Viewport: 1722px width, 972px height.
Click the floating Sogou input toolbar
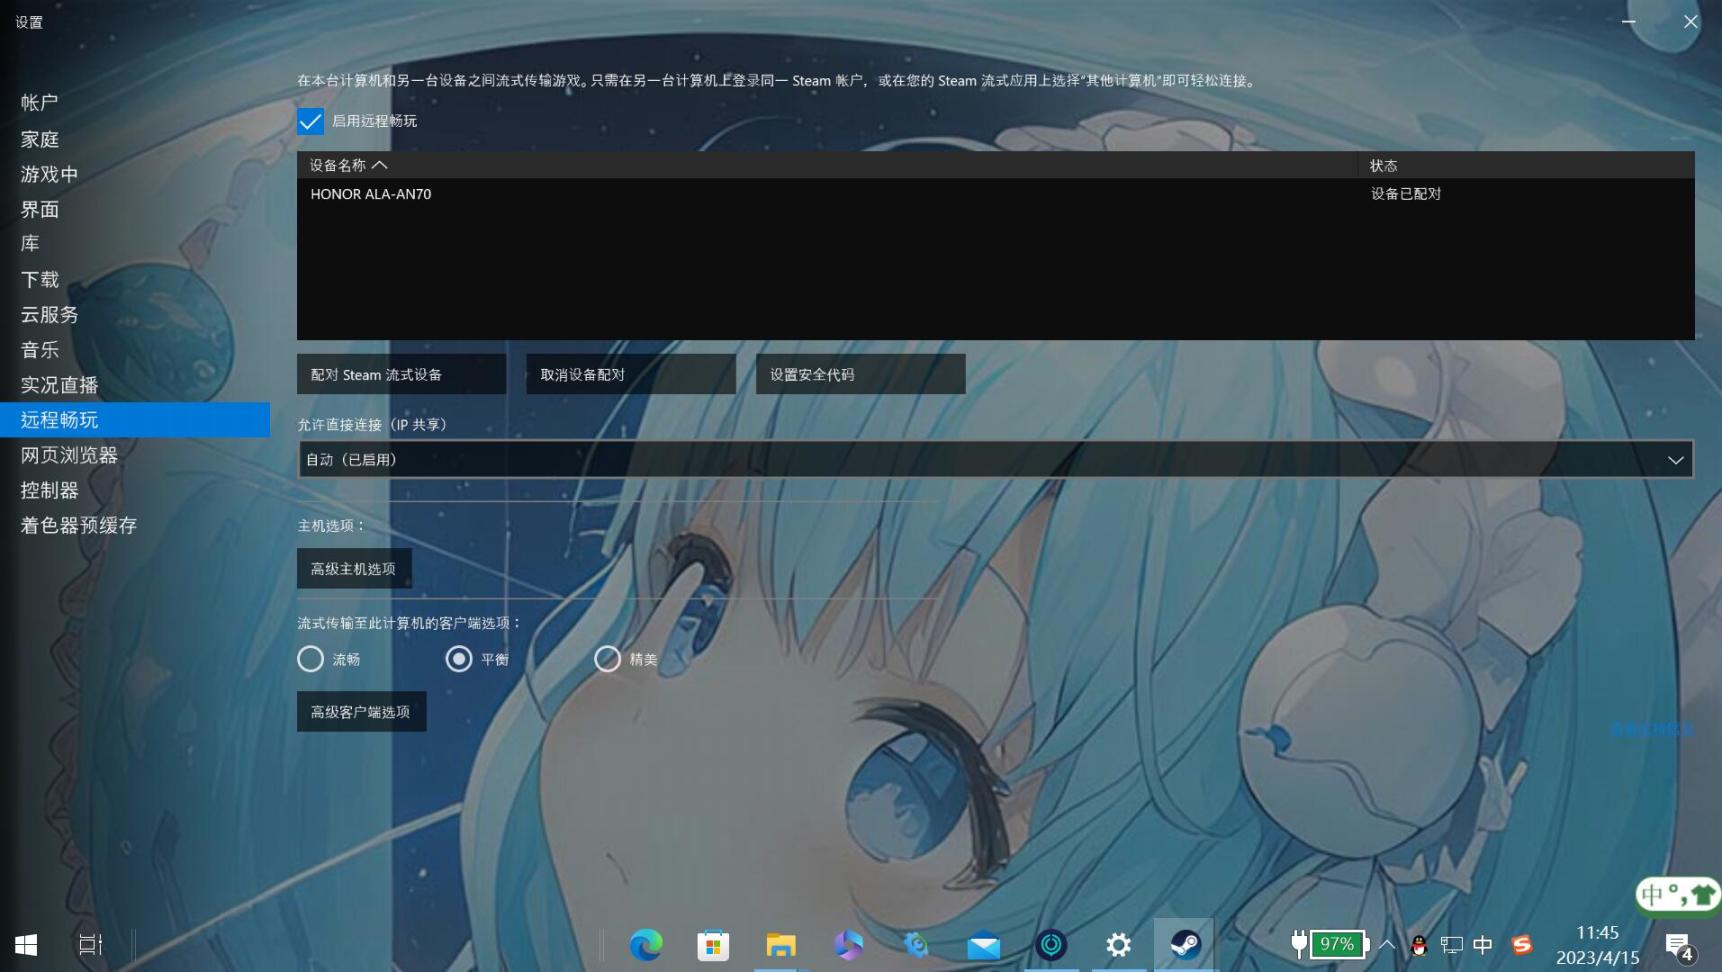tap(1678, 895)
